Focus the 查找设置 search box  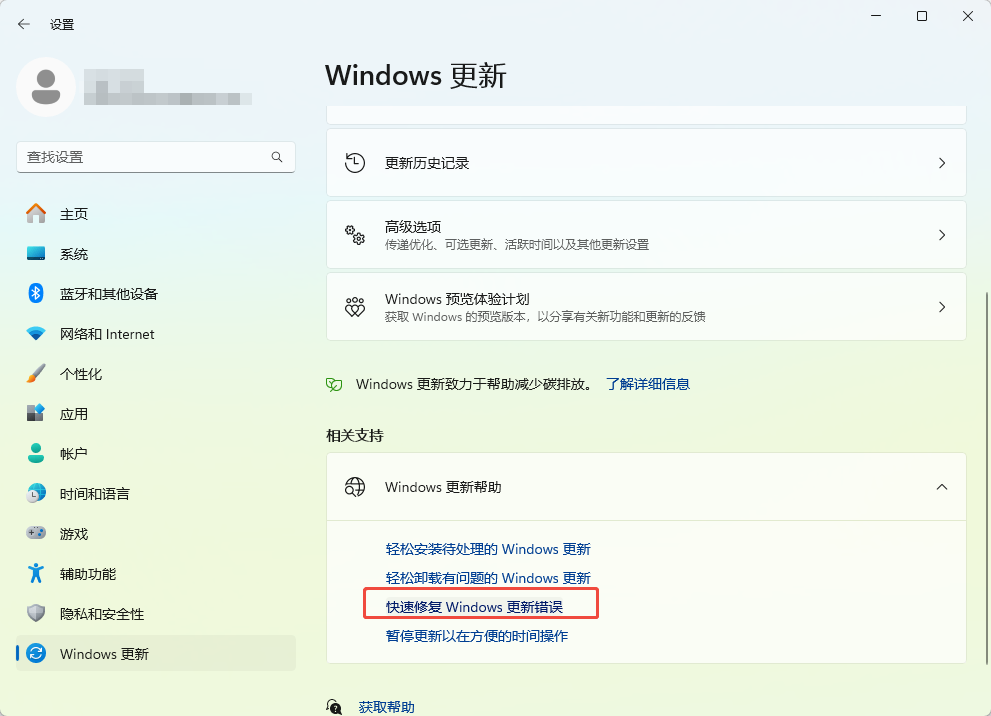coord(155,157)
